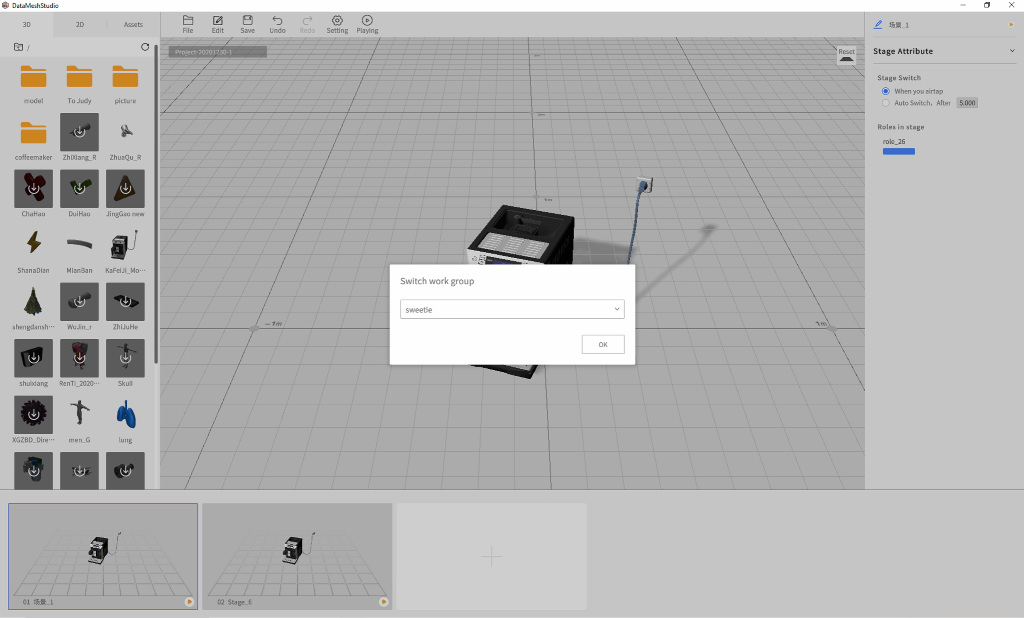Refresh the asset library list

(x=145, y=47)
